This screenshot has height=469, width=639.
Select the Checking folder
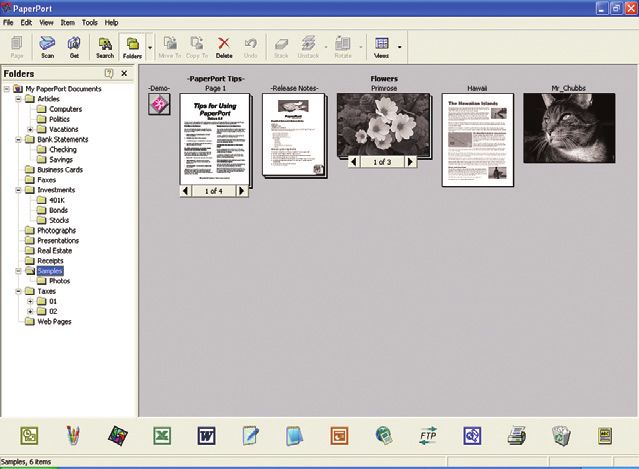click(x=63, y=150)
